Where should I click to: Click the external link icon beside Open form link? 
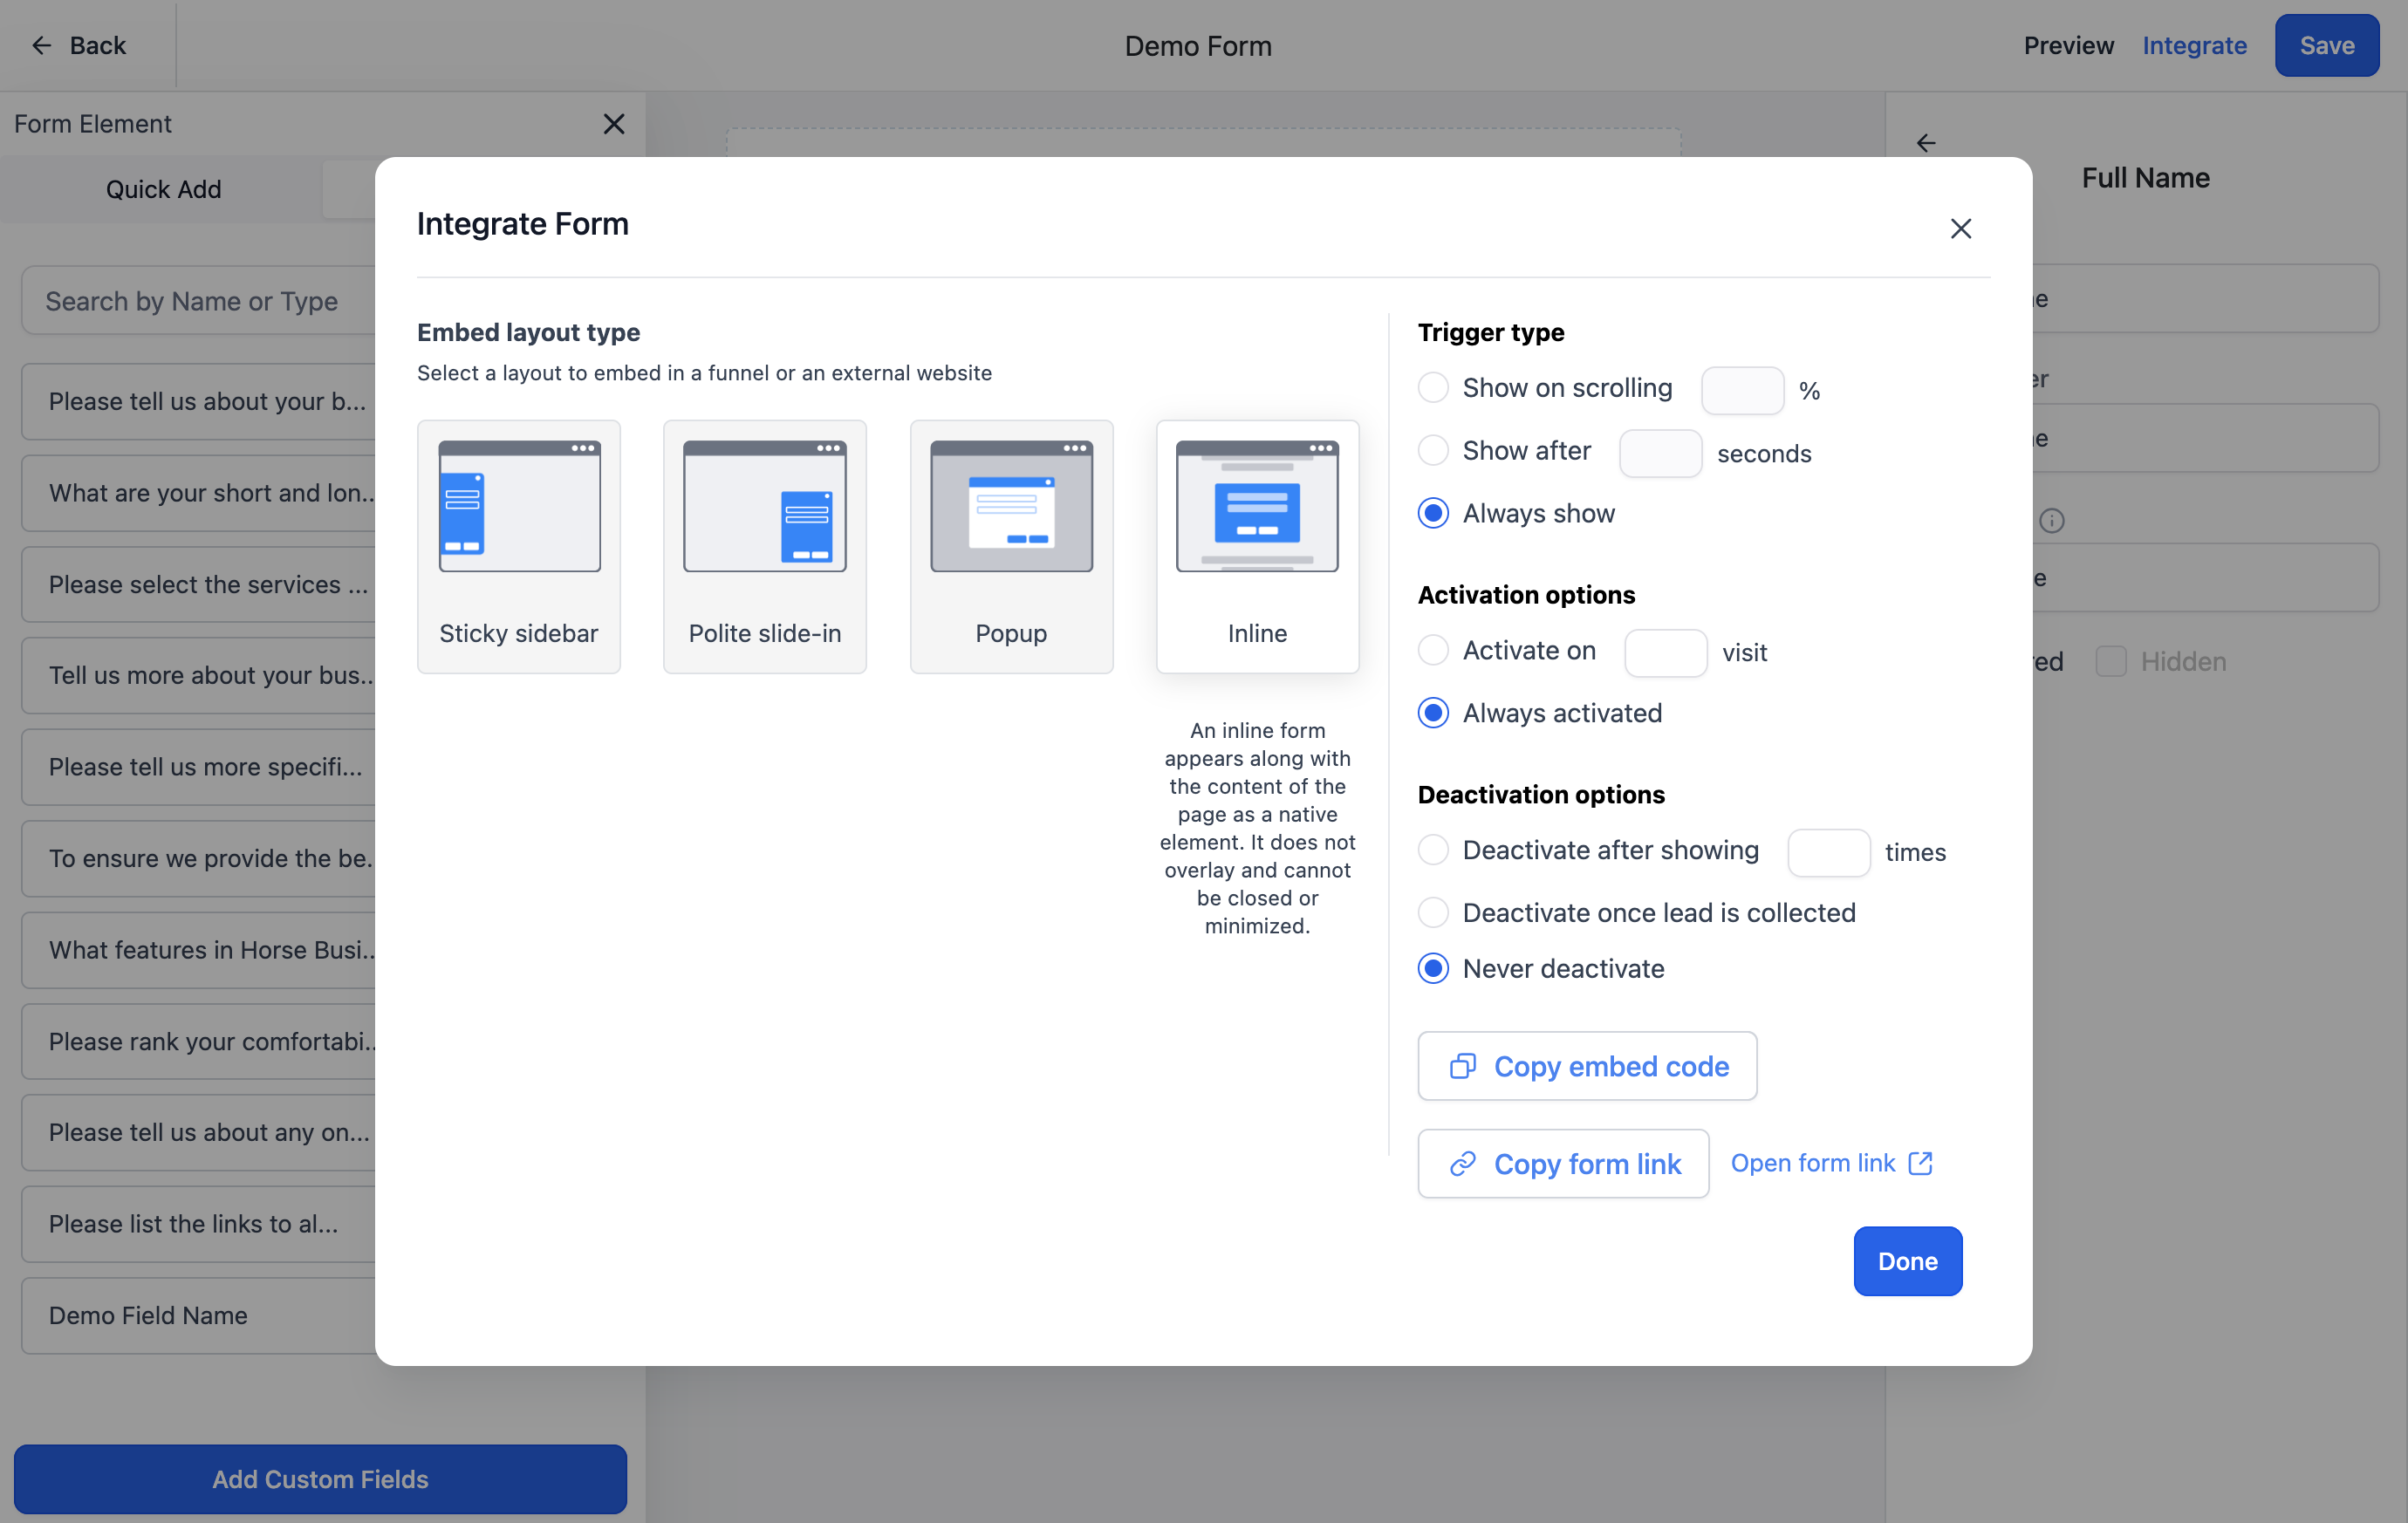pyautogui.click(x=1920, y=1163)
